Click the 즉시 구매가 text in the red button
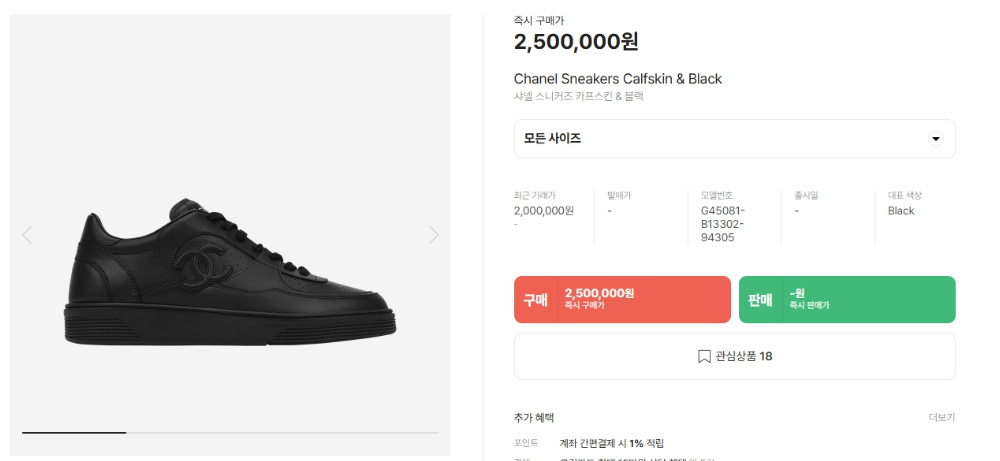1000x461 pixels. (x=584, y=306)
